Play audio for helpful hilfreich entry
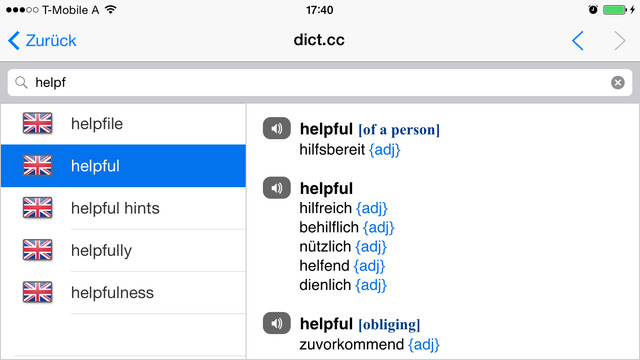 (276, 188)
